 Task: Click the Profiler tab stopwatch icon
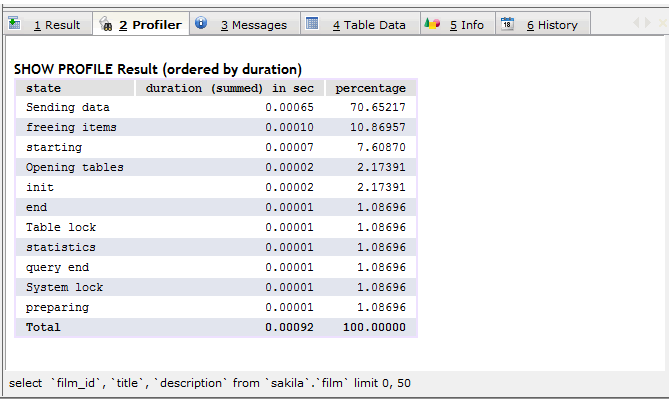click(104, 24)
